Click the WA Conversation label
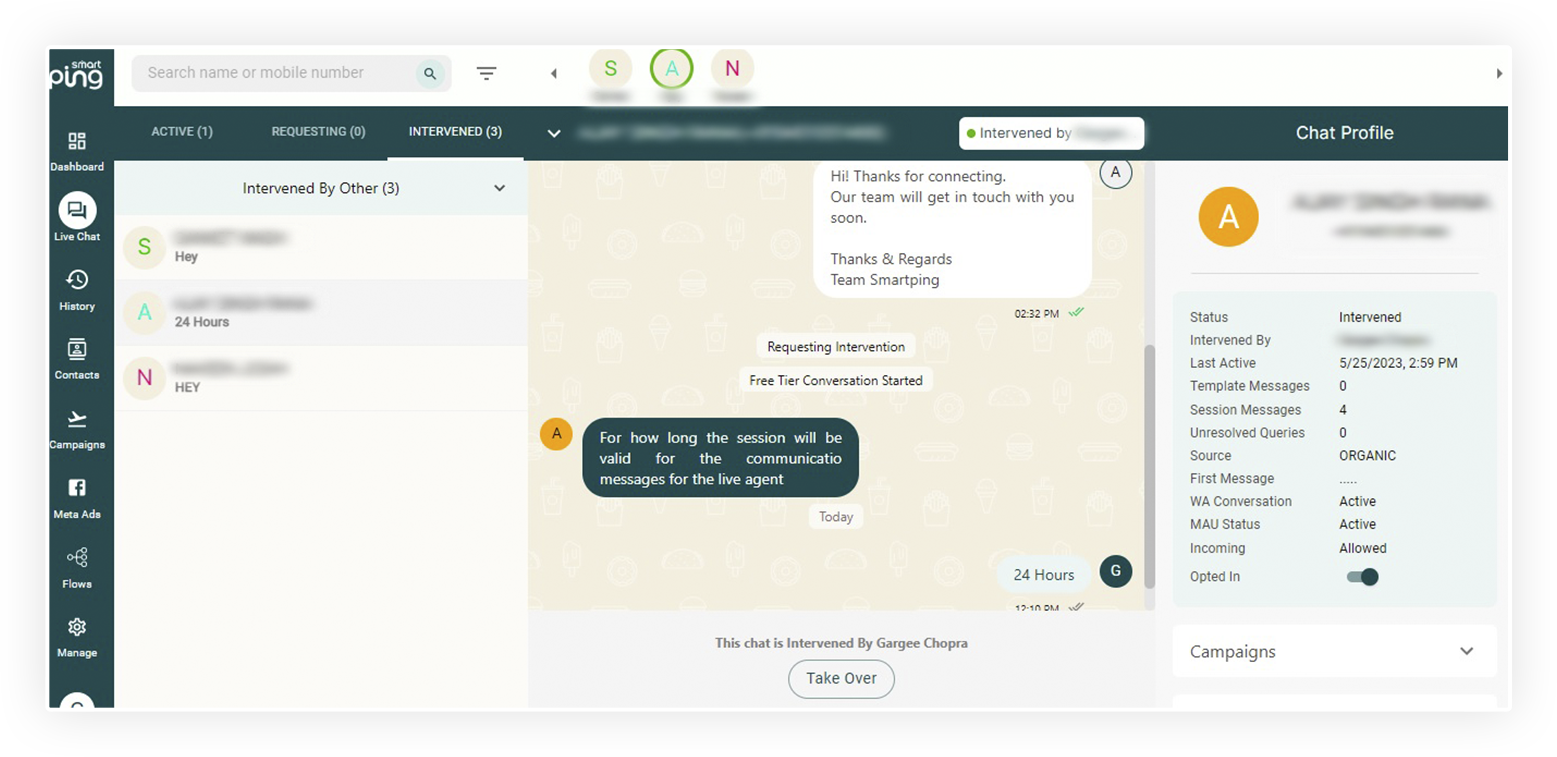The width and height of the screenshot is (1557, 757). click(x=1240, y=502)
